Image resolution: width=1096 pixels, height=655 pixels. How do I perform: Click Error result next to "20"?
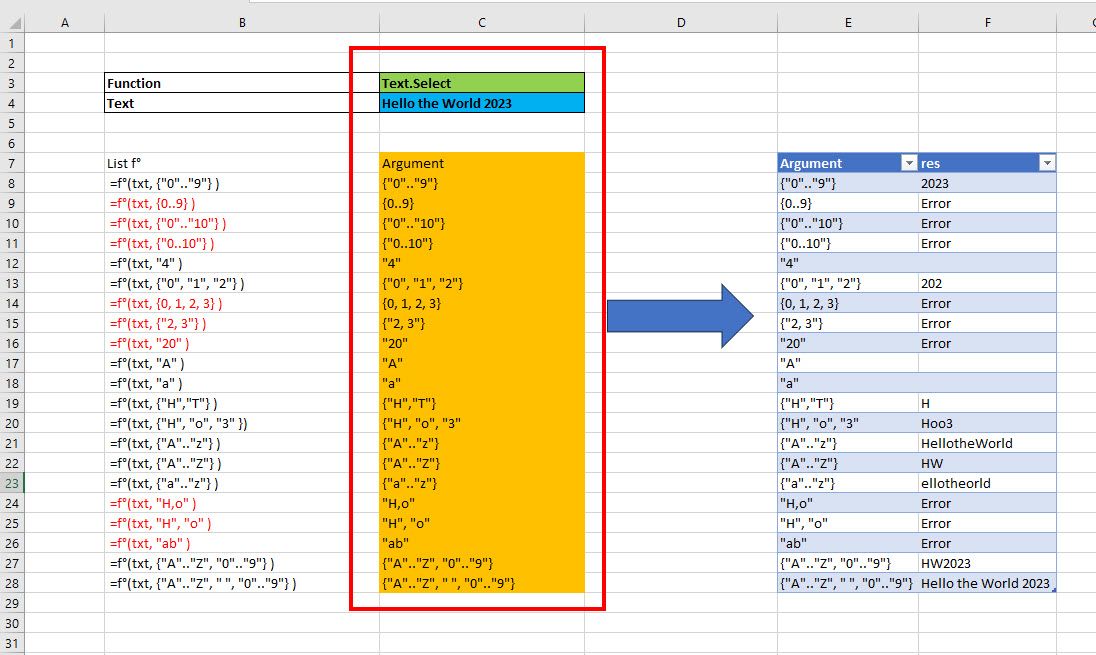pyautogui.click(x=987, y=343)
